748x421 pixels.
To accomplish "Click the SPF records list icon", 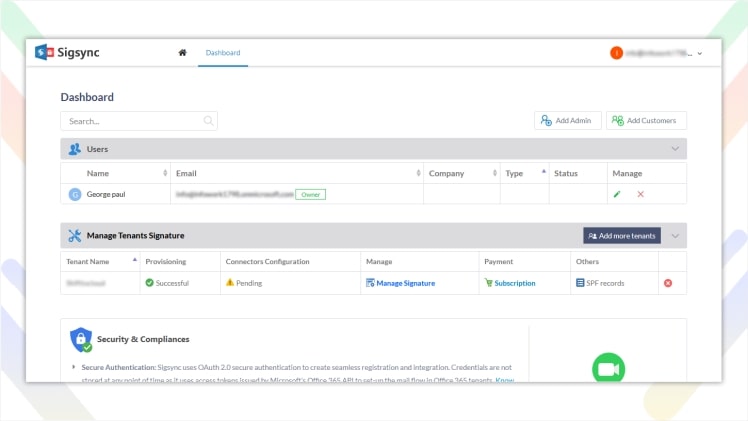I will [580, 283].
